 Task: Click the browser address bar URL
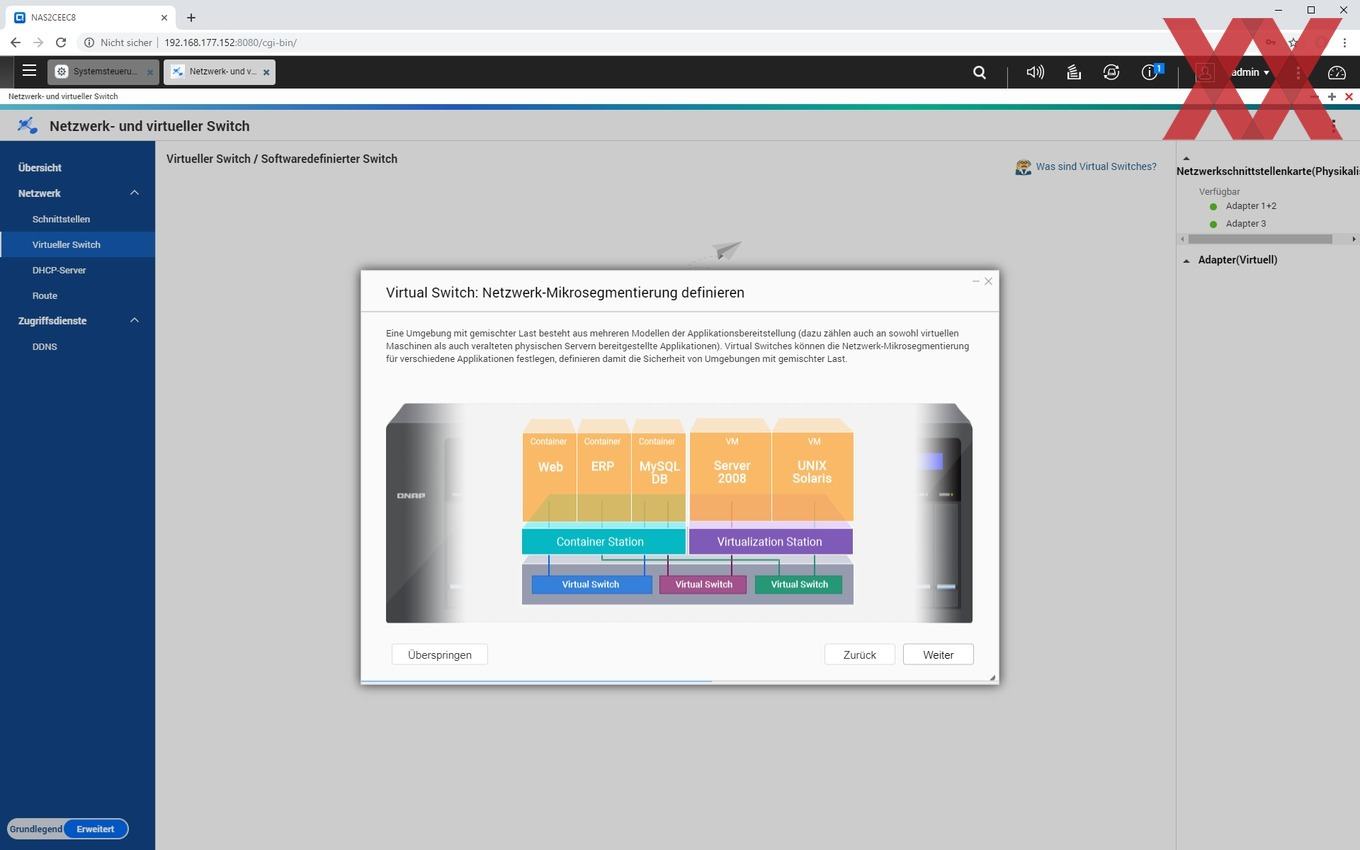tap(231, 42)
